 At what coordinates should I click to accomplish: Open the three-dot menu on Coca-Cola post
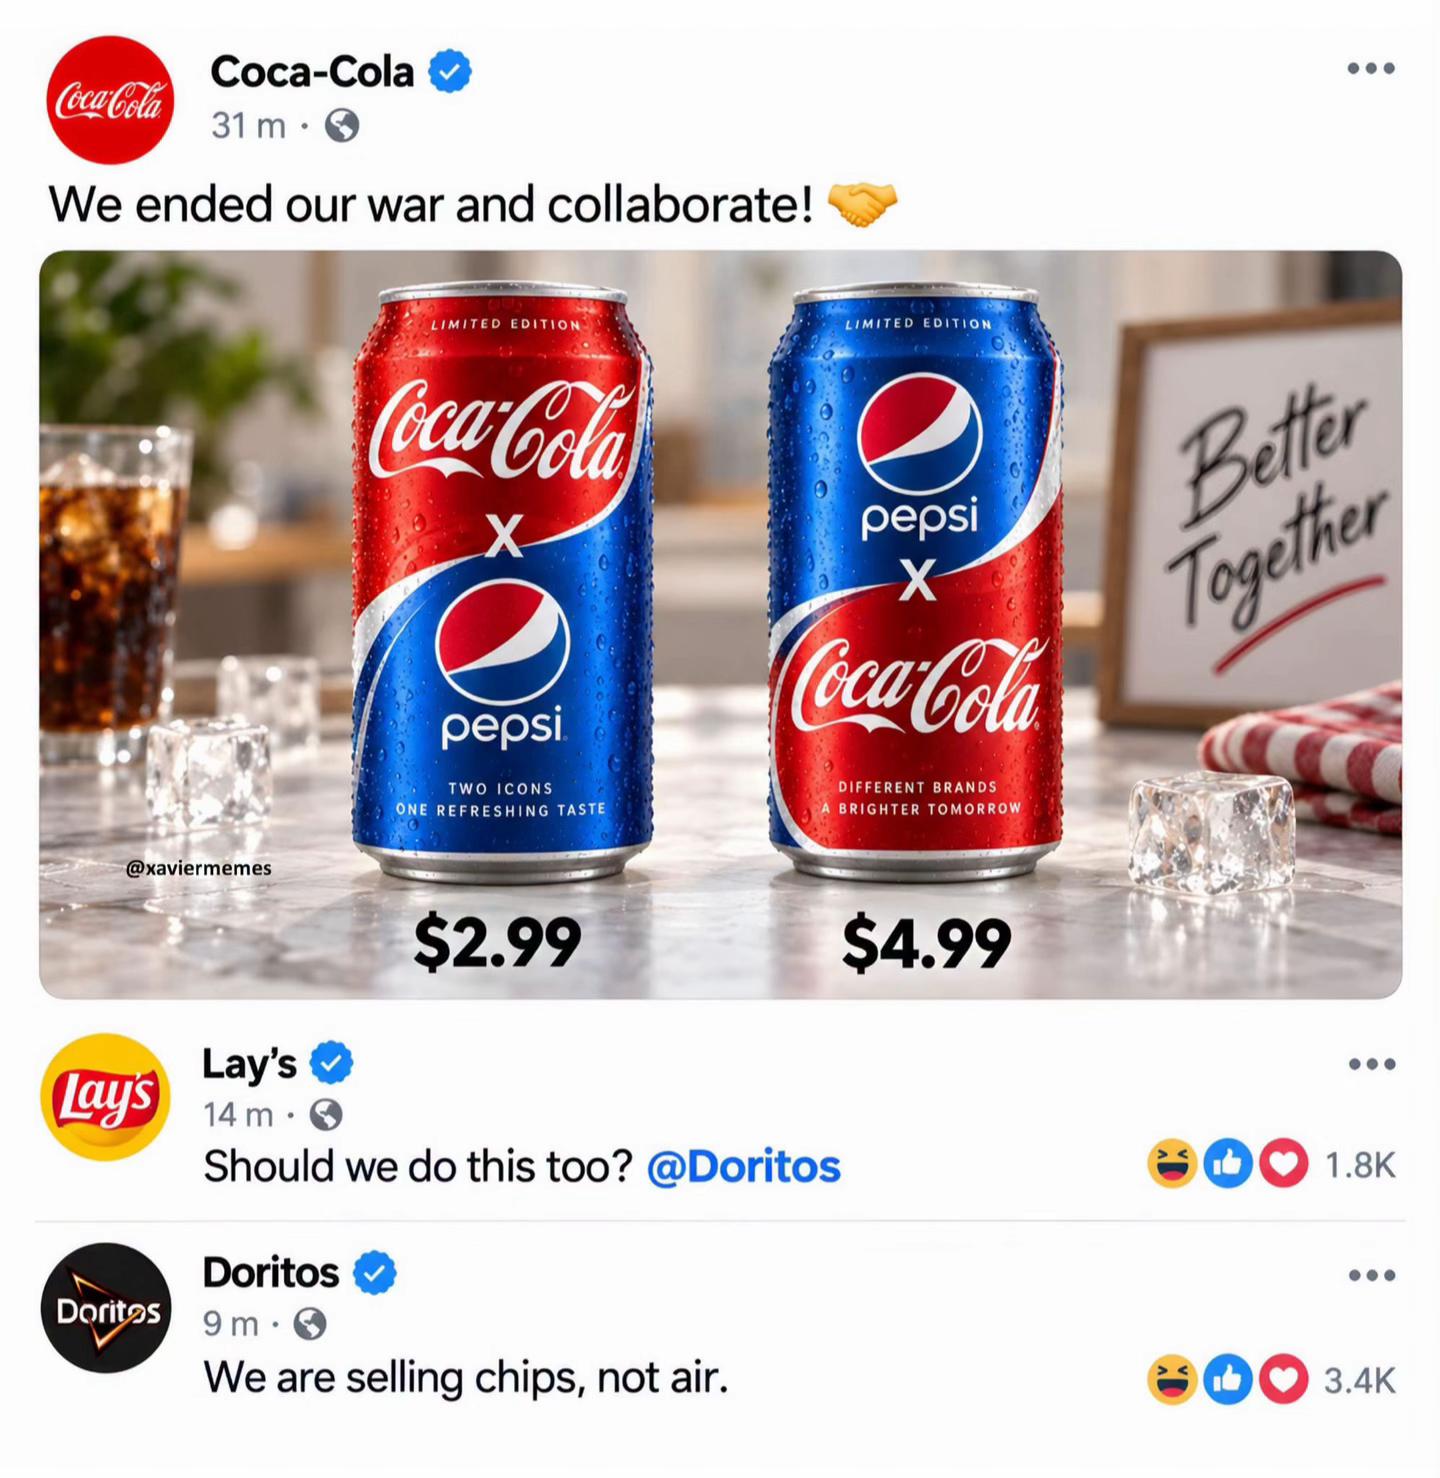[x=1370, y=69]
